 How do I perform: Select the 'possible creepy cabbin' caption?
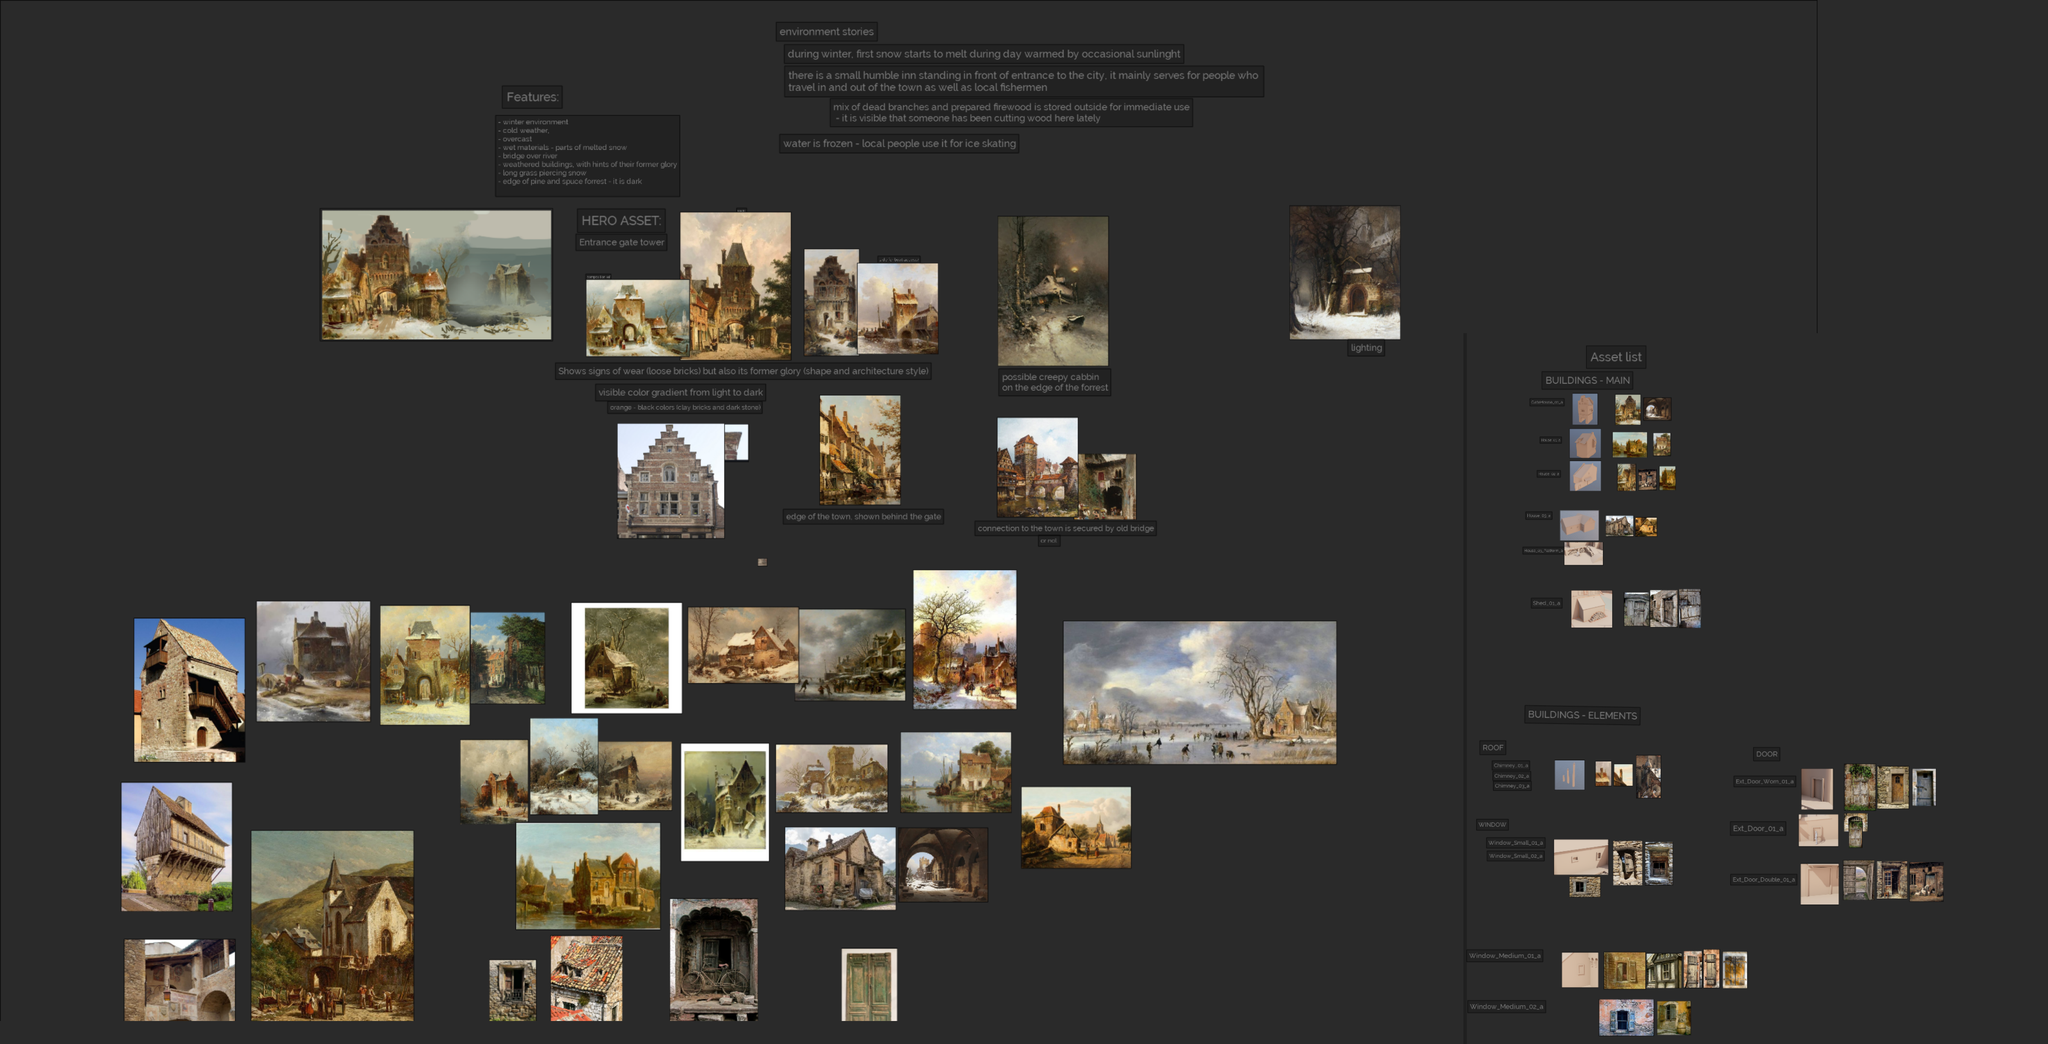(1054, 382)
